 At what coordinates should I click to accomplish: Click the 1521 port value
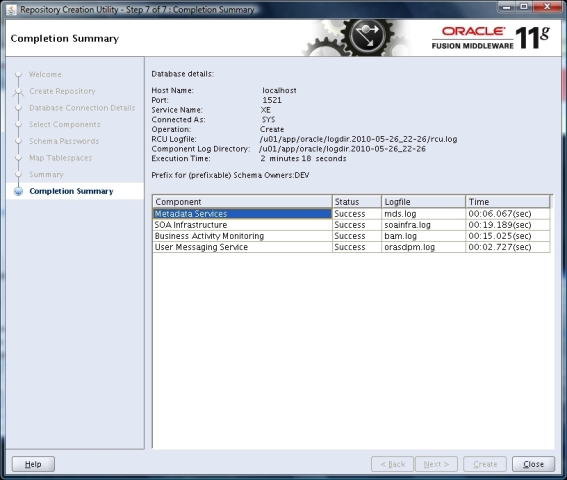pyautogui.click(x=272, y=100)
